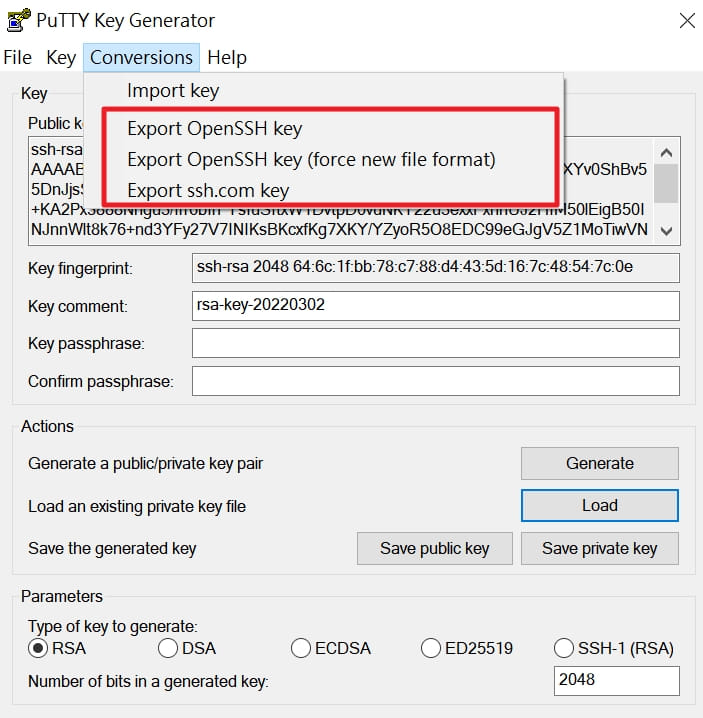
Task: Click the Generate button
Action: coord(599,463)
